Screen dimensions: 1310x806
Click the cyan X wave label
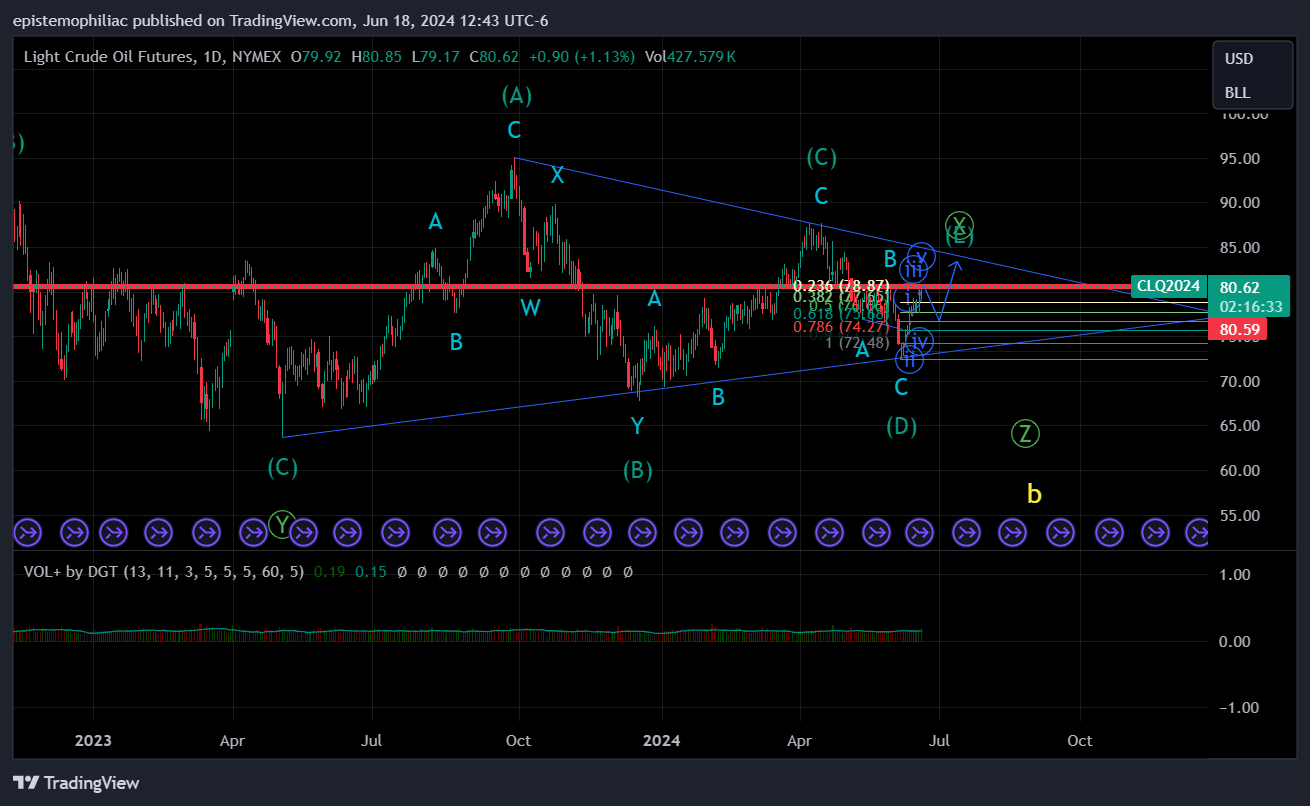tap(557, 175)
